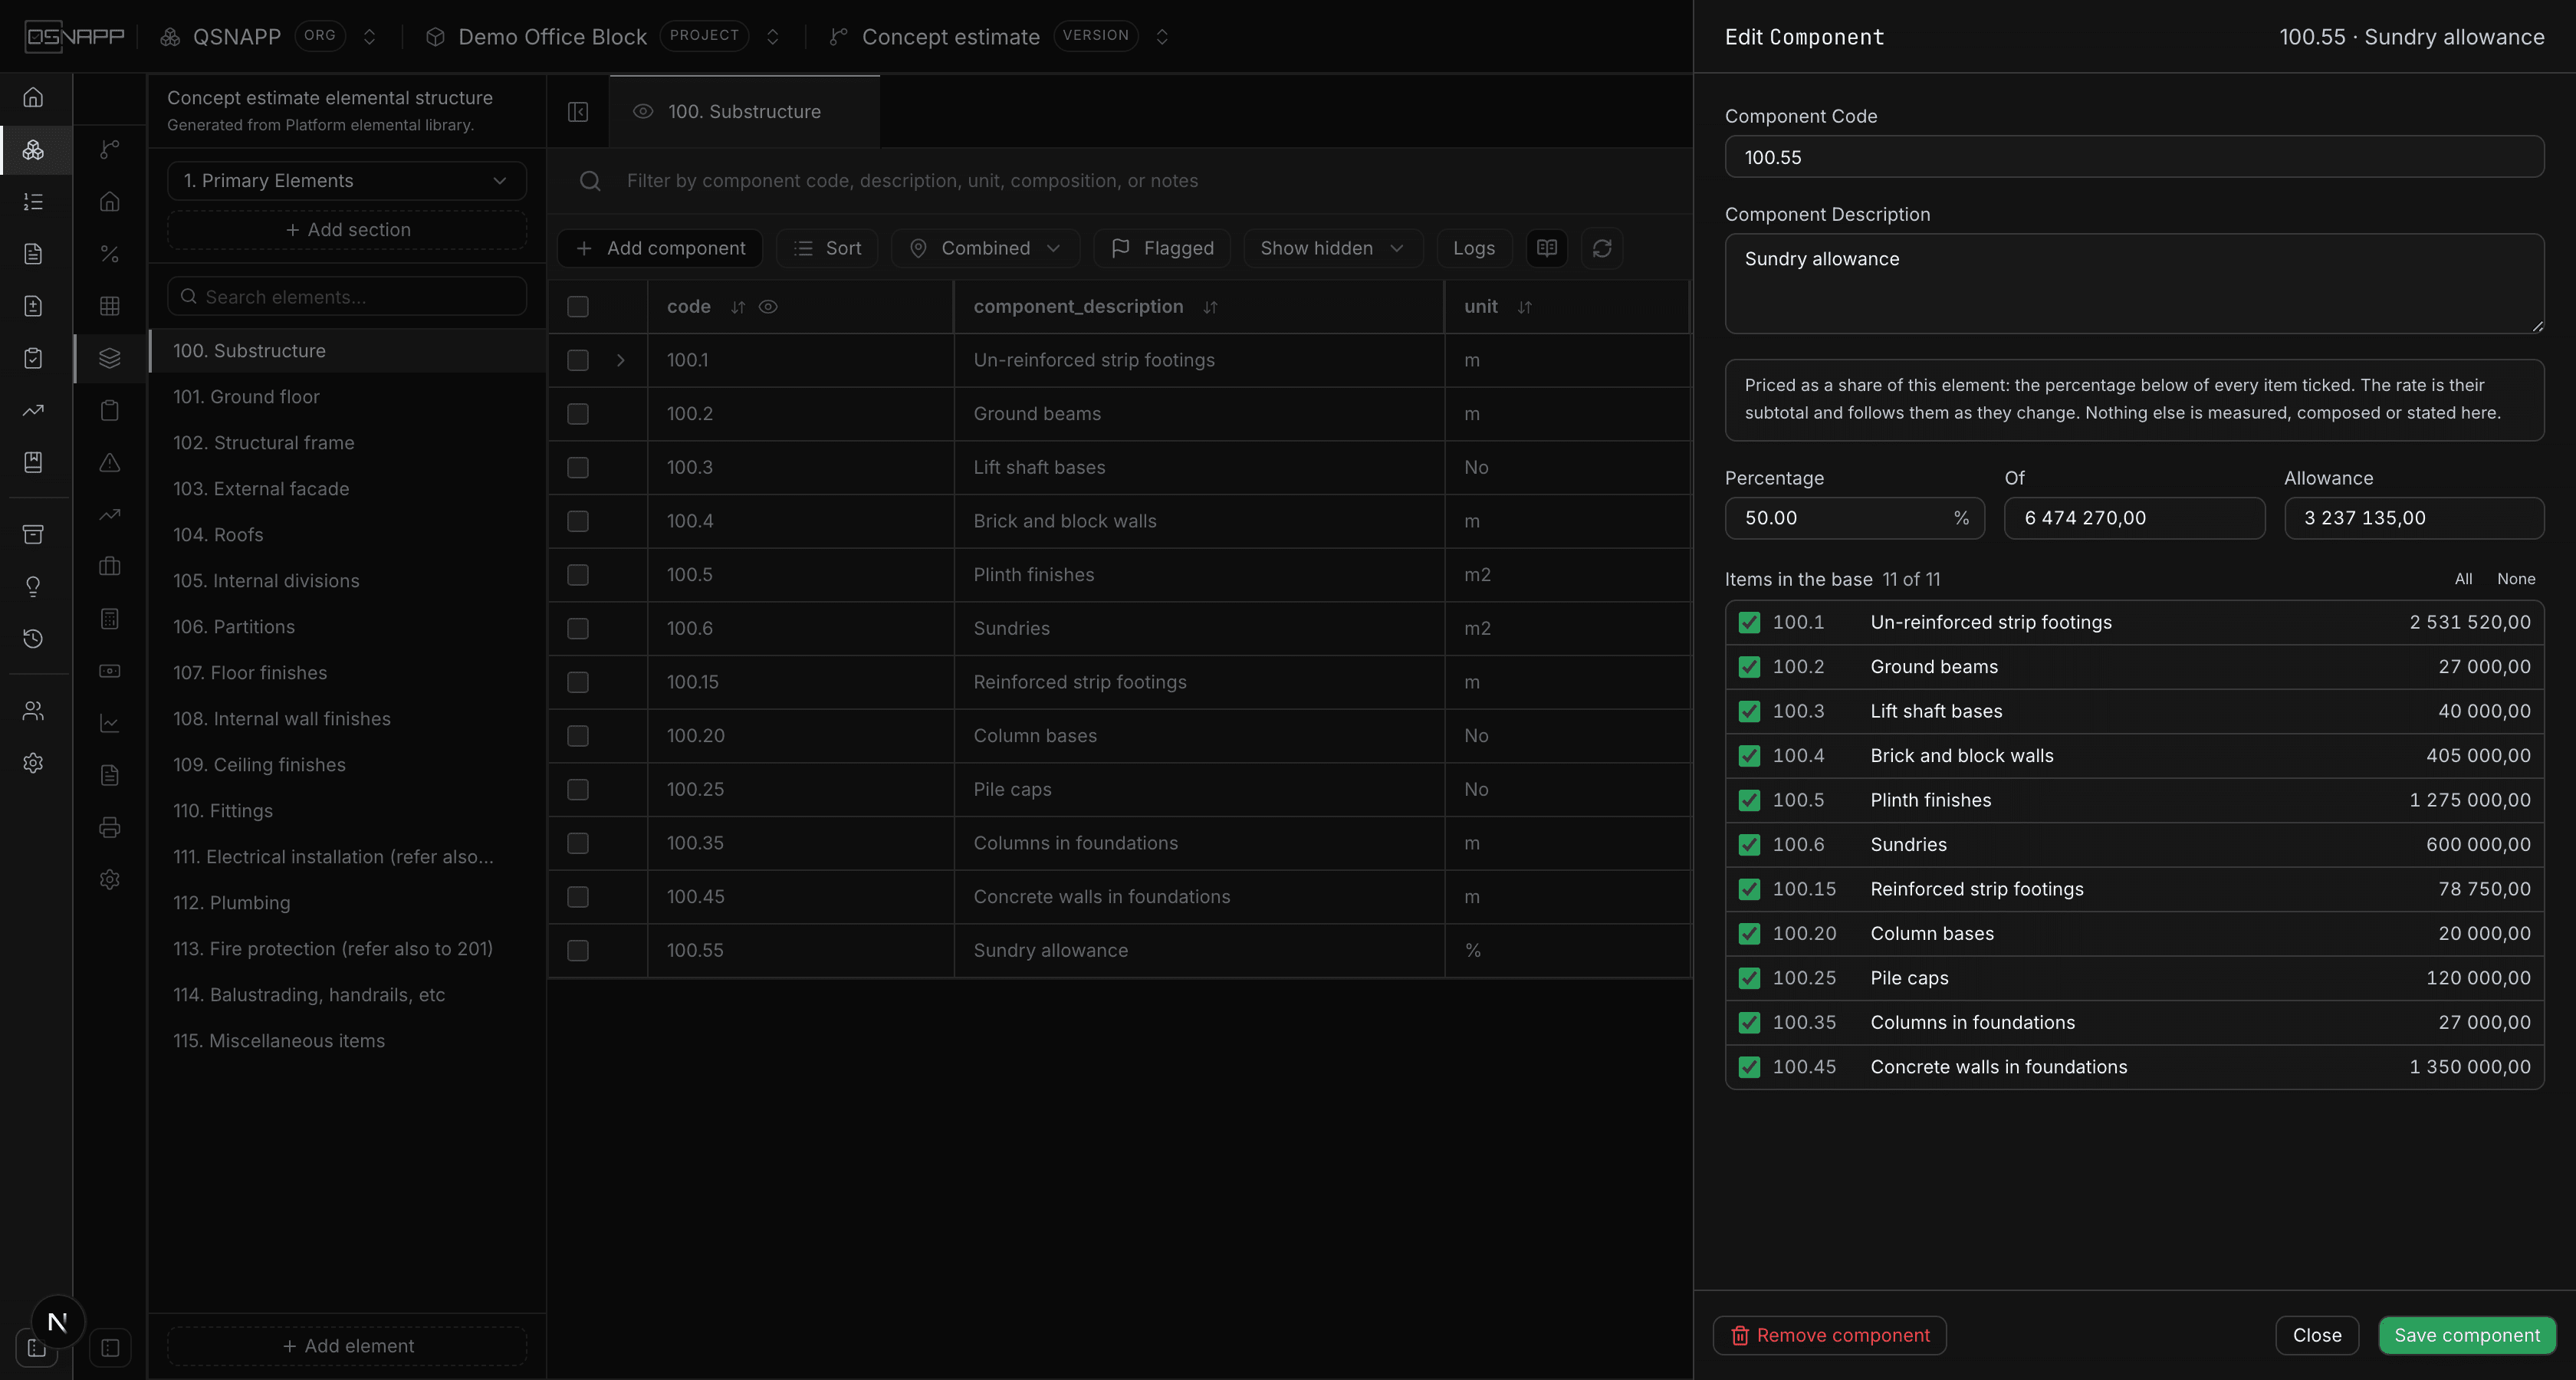This screenshot has height=1380, width=2576.
Task: Open the Combined view dropdown
Action: point(985,248)
